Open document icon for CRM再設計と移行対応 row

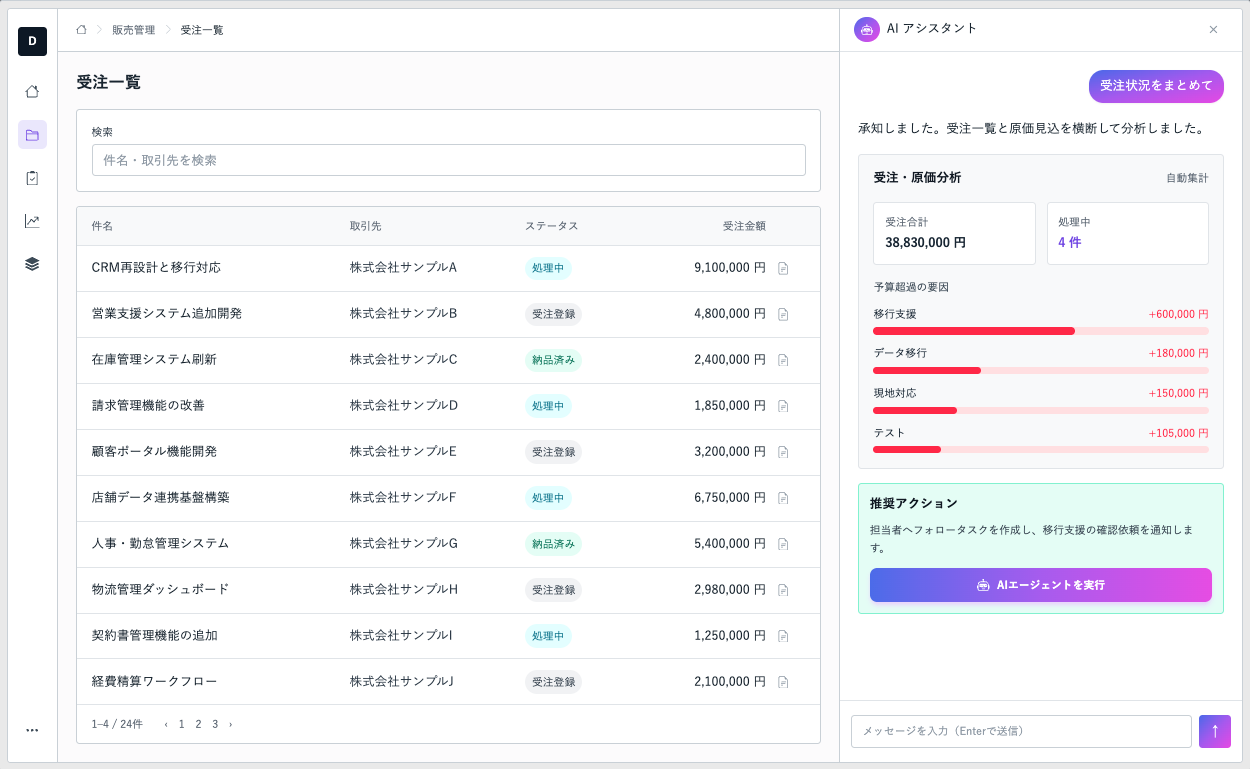click(x=783, y=268)
